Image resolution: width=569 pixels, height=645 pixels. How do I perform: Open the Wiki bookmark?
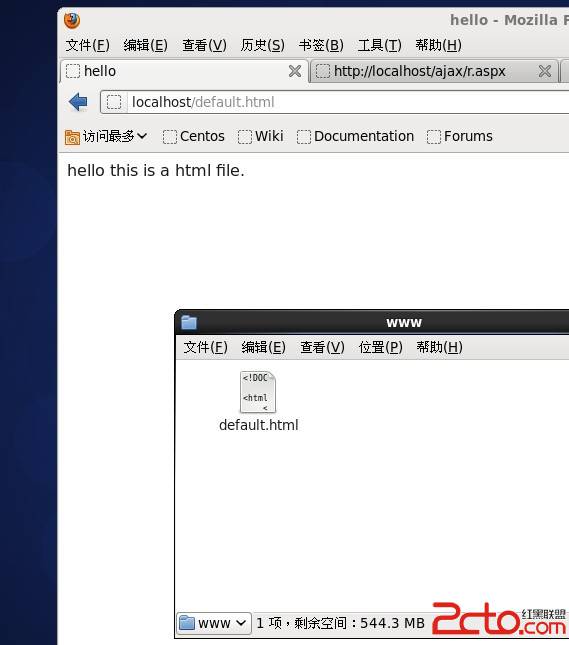[261, 137]
